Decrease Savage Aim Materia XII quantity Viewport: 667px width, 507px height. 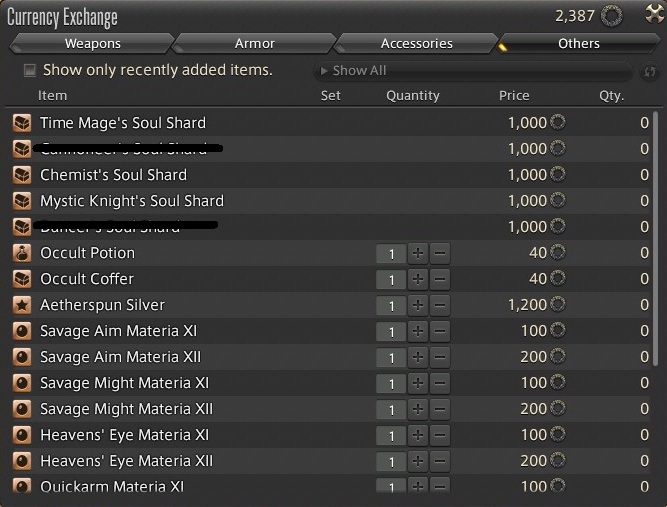click(x=440, y=357)
